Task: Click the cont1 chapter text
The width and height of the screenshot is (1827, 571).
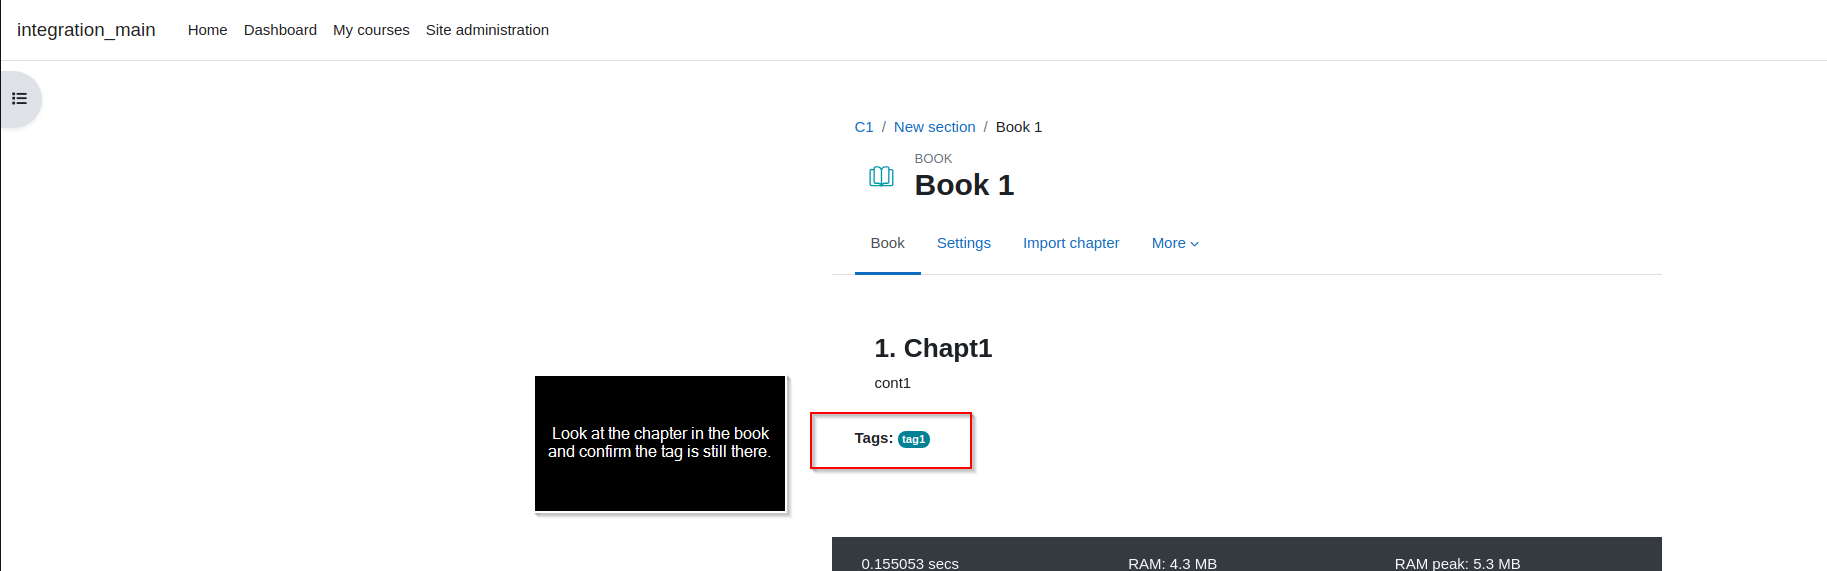Action: (892, 383)
